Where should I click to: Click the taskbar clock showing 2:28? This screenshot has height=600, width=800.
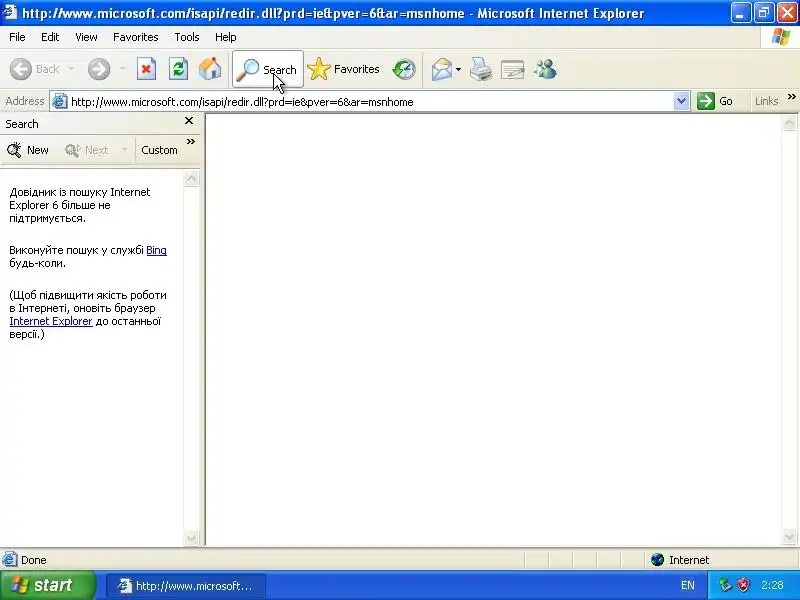point(772,585)
